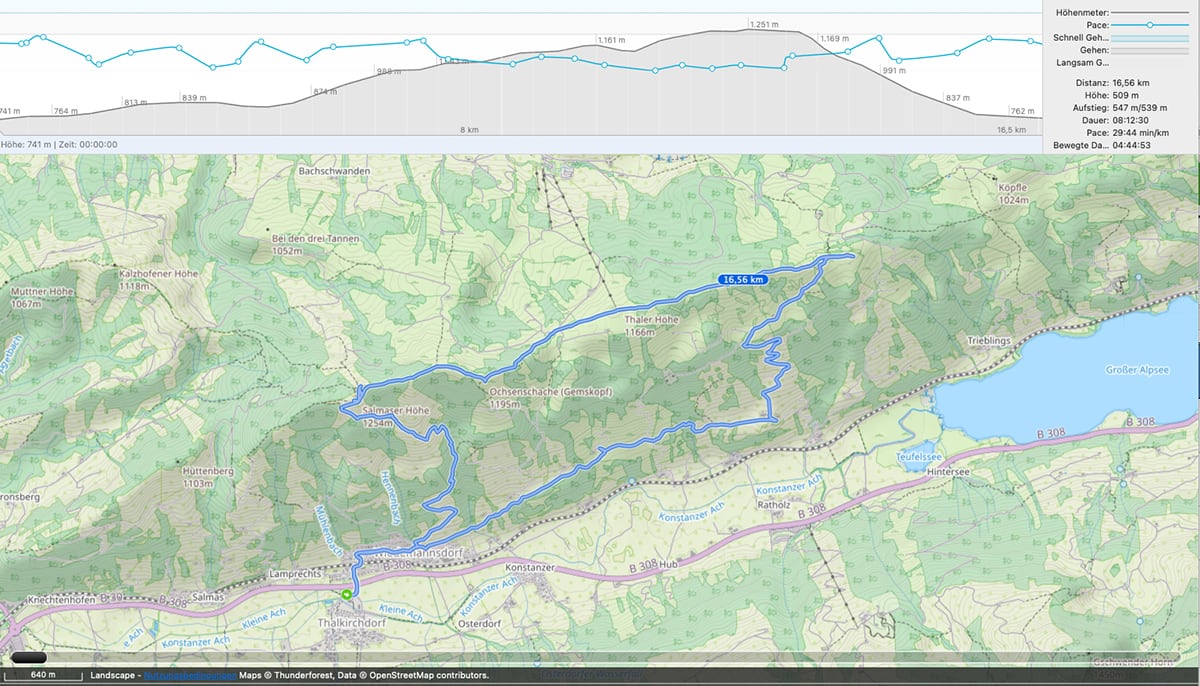Click the green route start marker near Thalkirchdorf
The height and width of the screenshot is (686, 1200).
pos(346,593)
